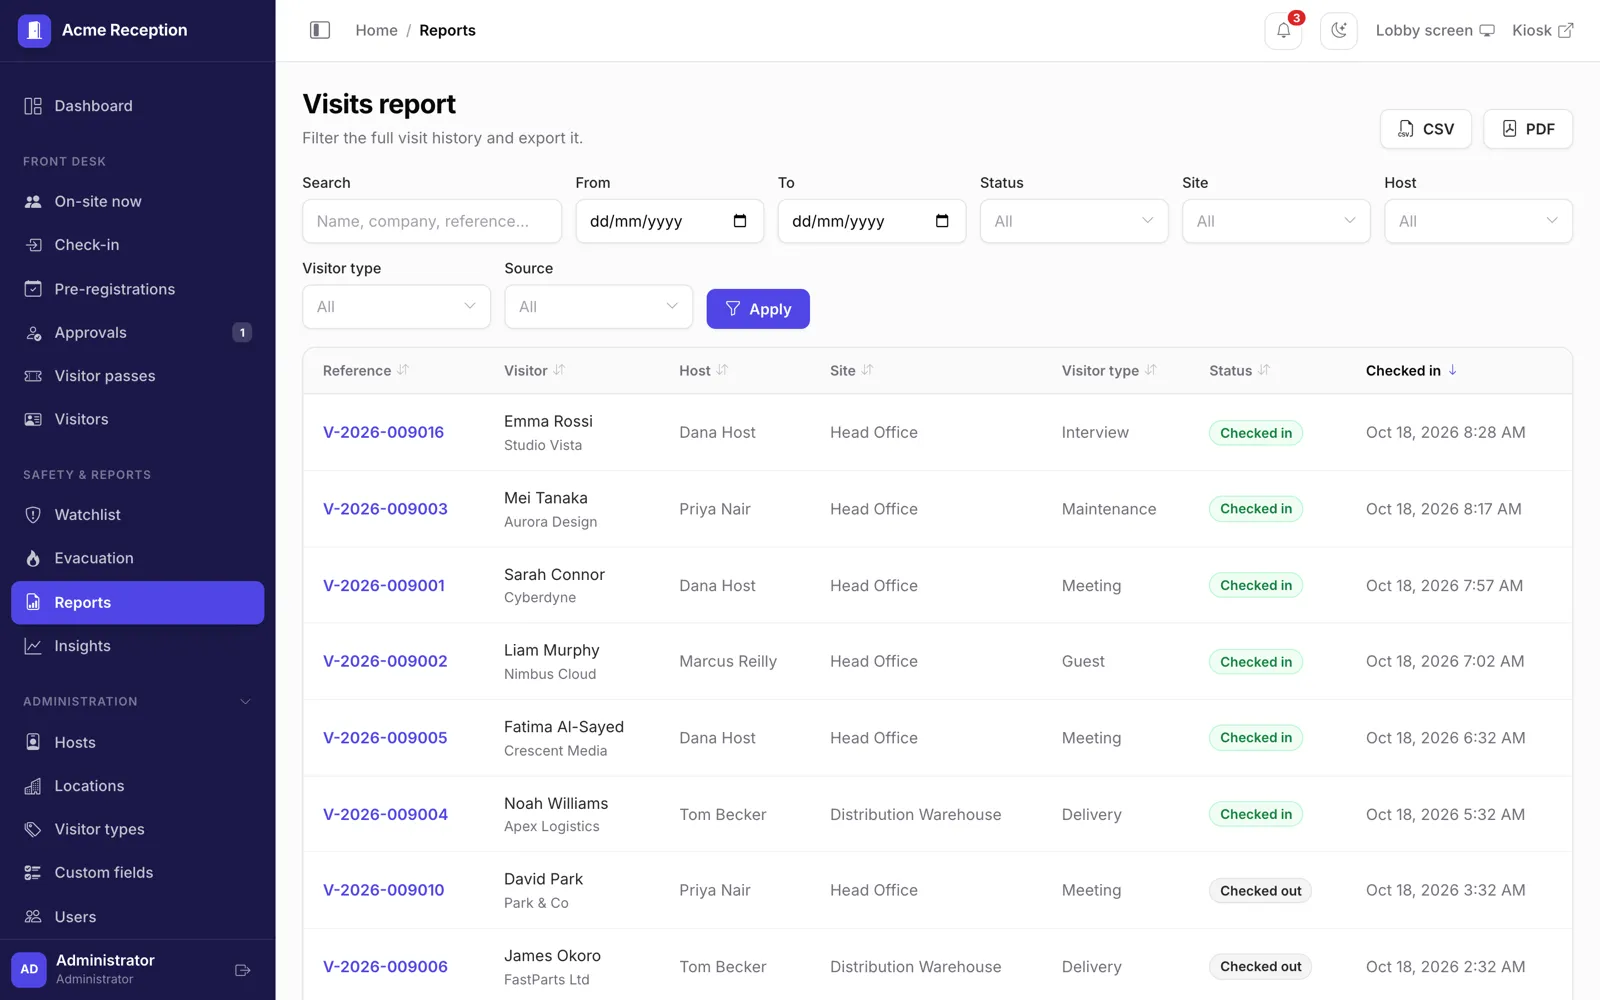Click the Approvals sidebar icon
The height and width of the screenshot is (1000, 1600).
33,333
